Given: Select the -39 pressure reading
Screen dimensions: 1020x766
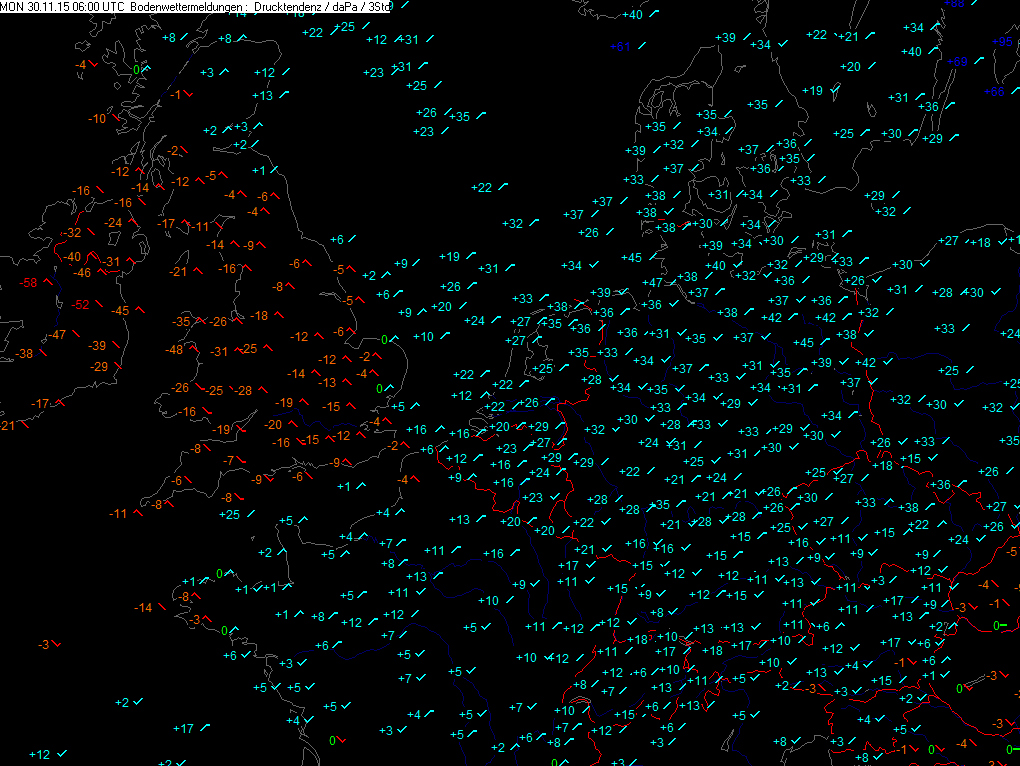Looking at the screenshot, I should pyautogui.click(x=98, y=345).
